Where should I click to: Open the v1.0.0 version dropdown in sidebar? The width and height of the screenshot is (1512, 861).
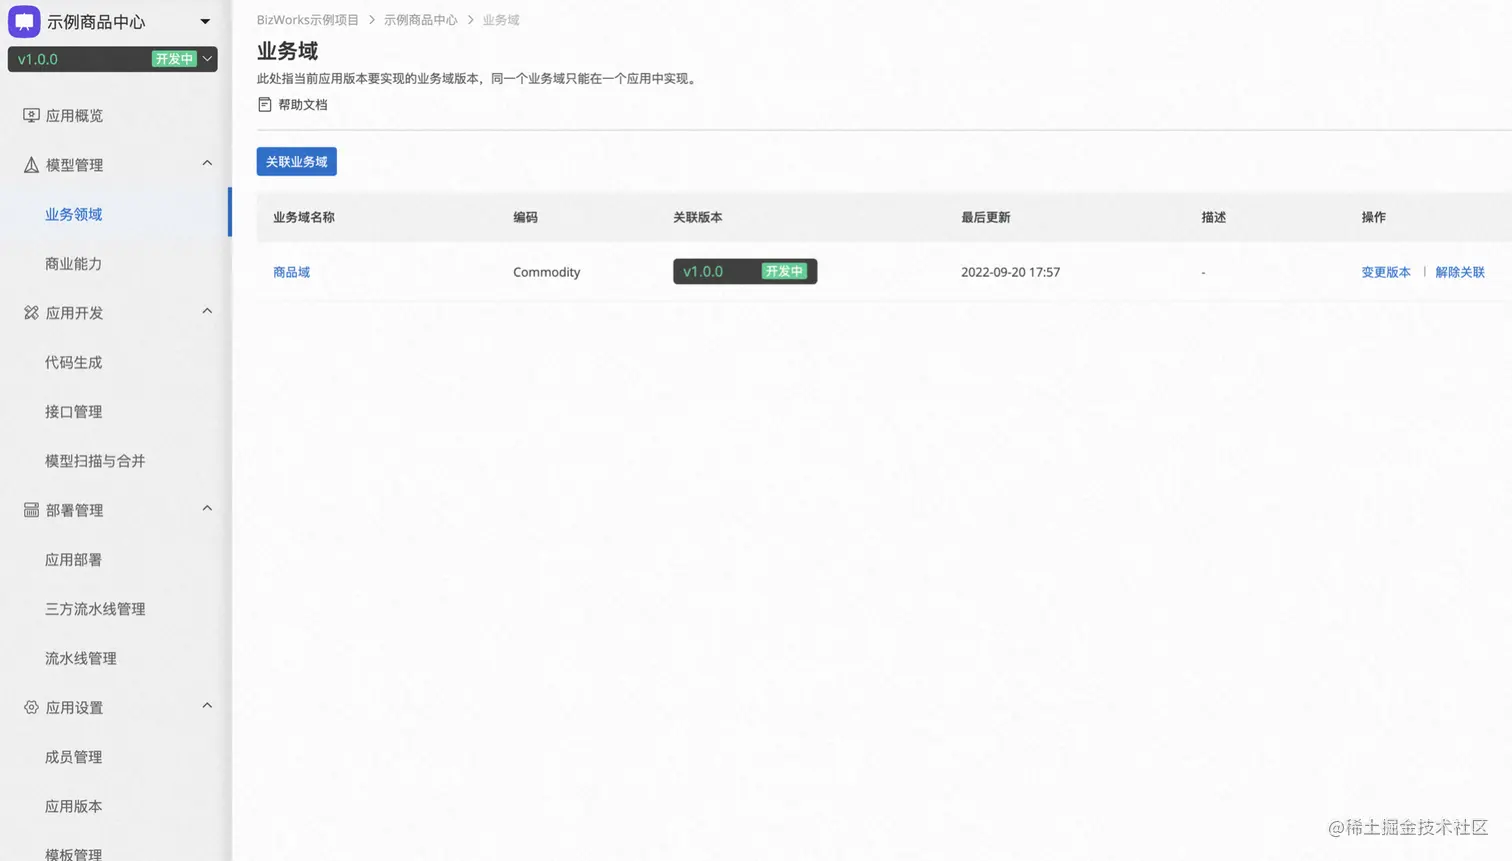(x=112, y=59)
